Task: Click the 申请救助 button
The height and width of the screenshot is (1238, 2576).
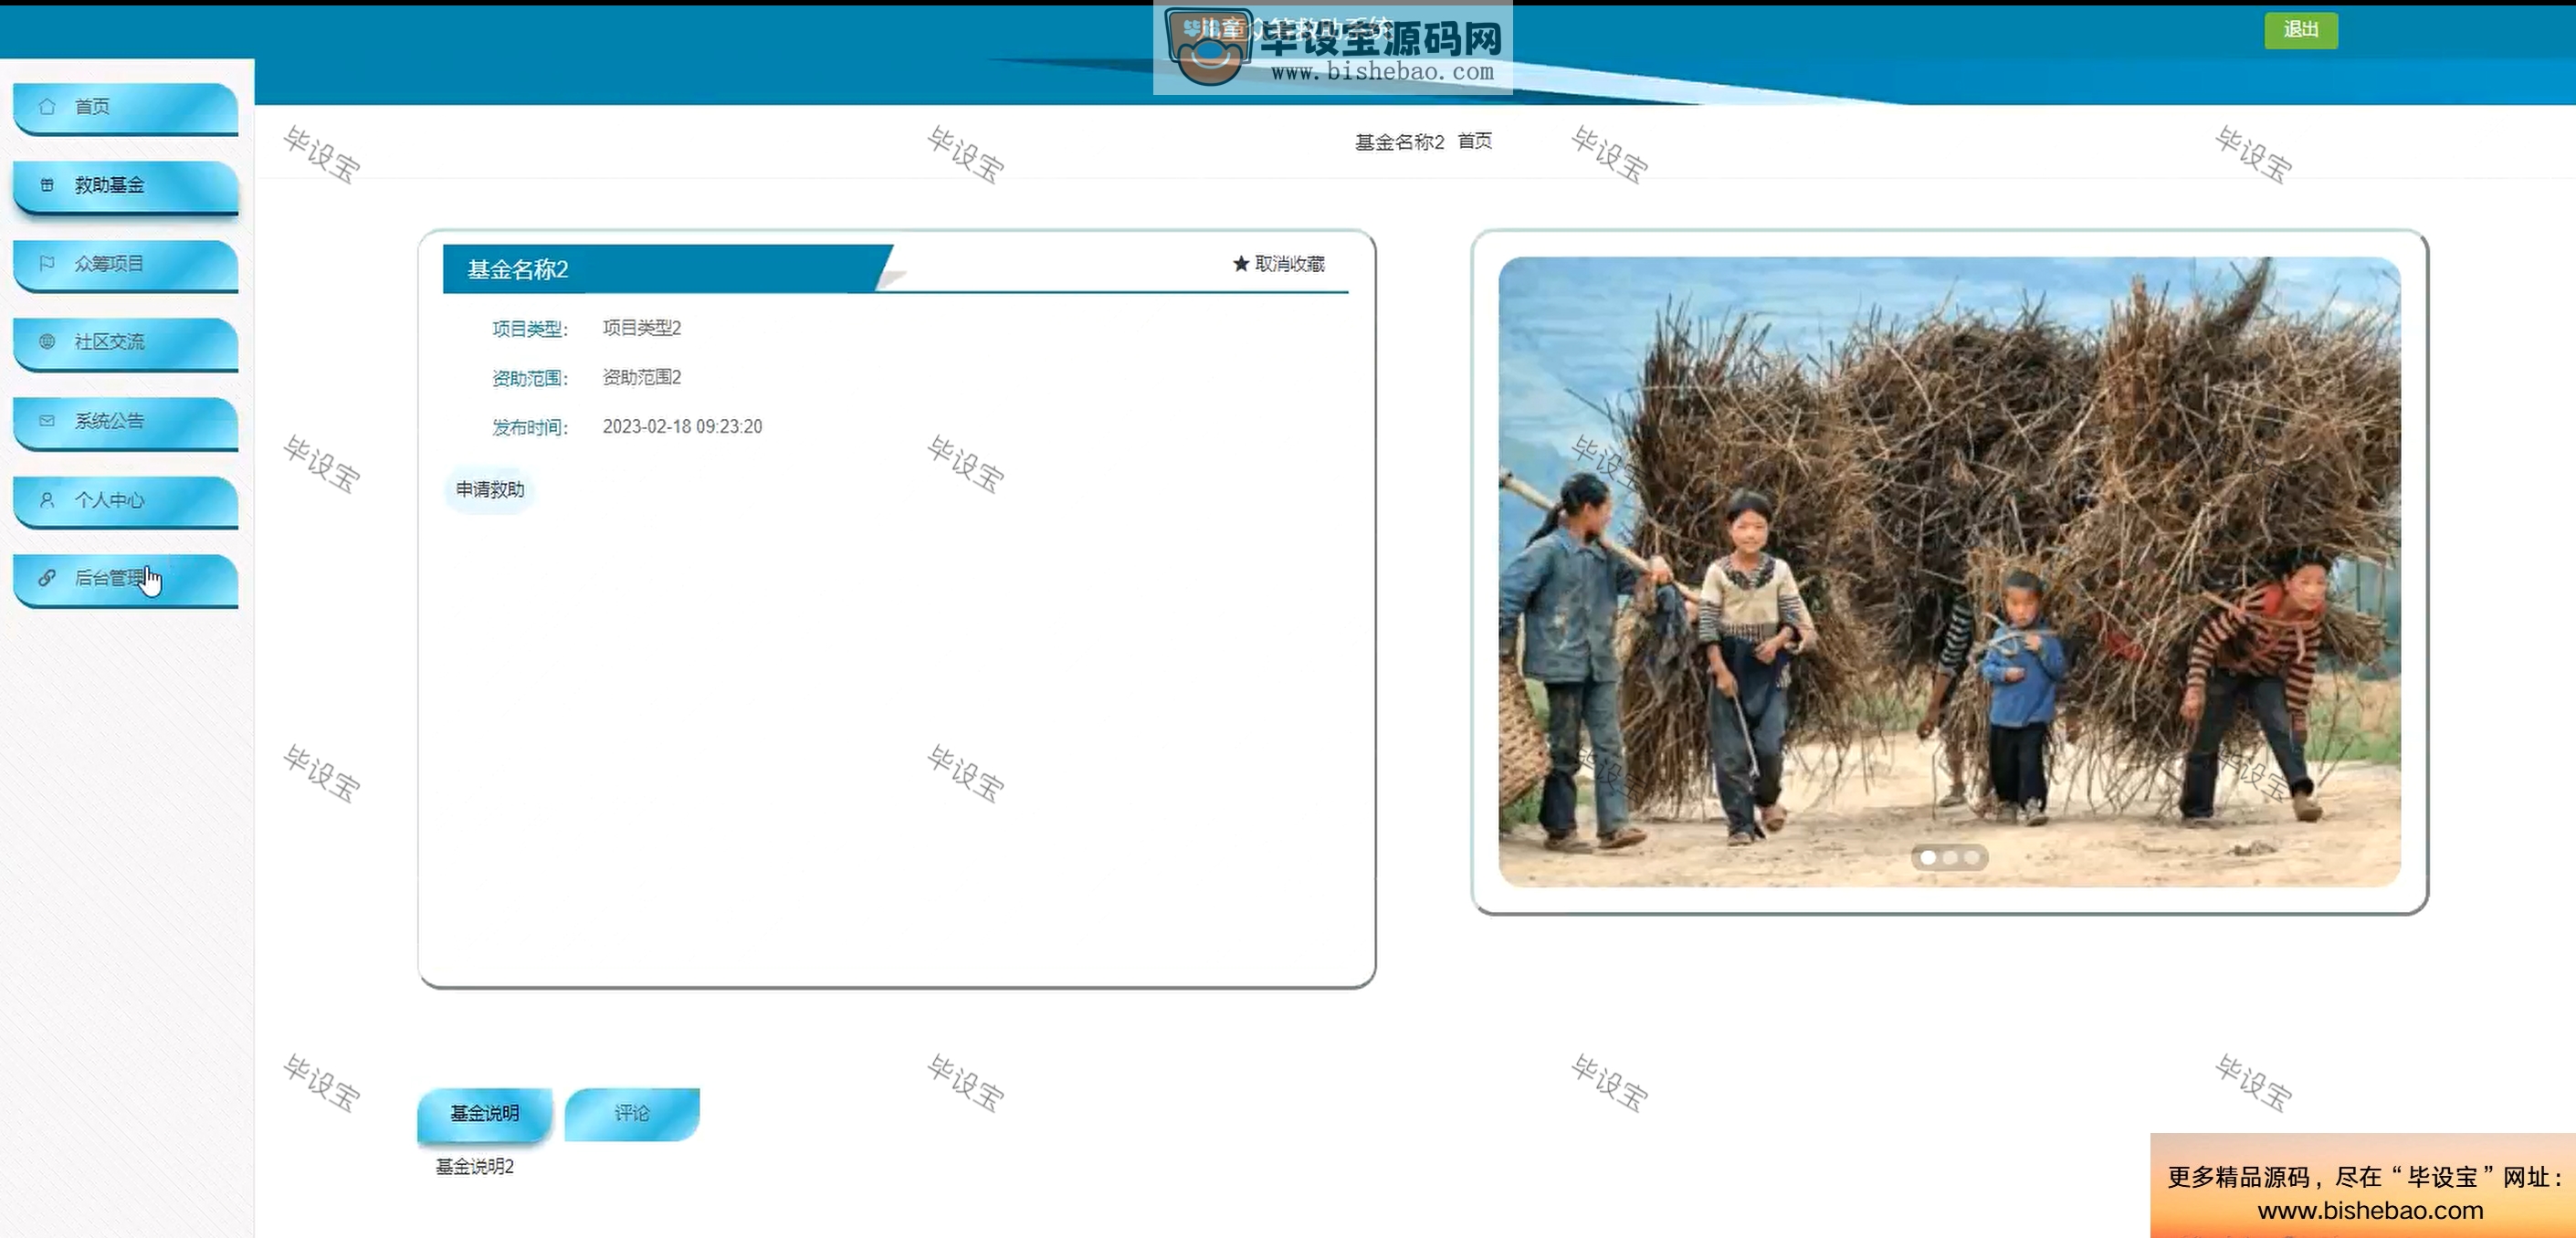Action: [490, 489]
